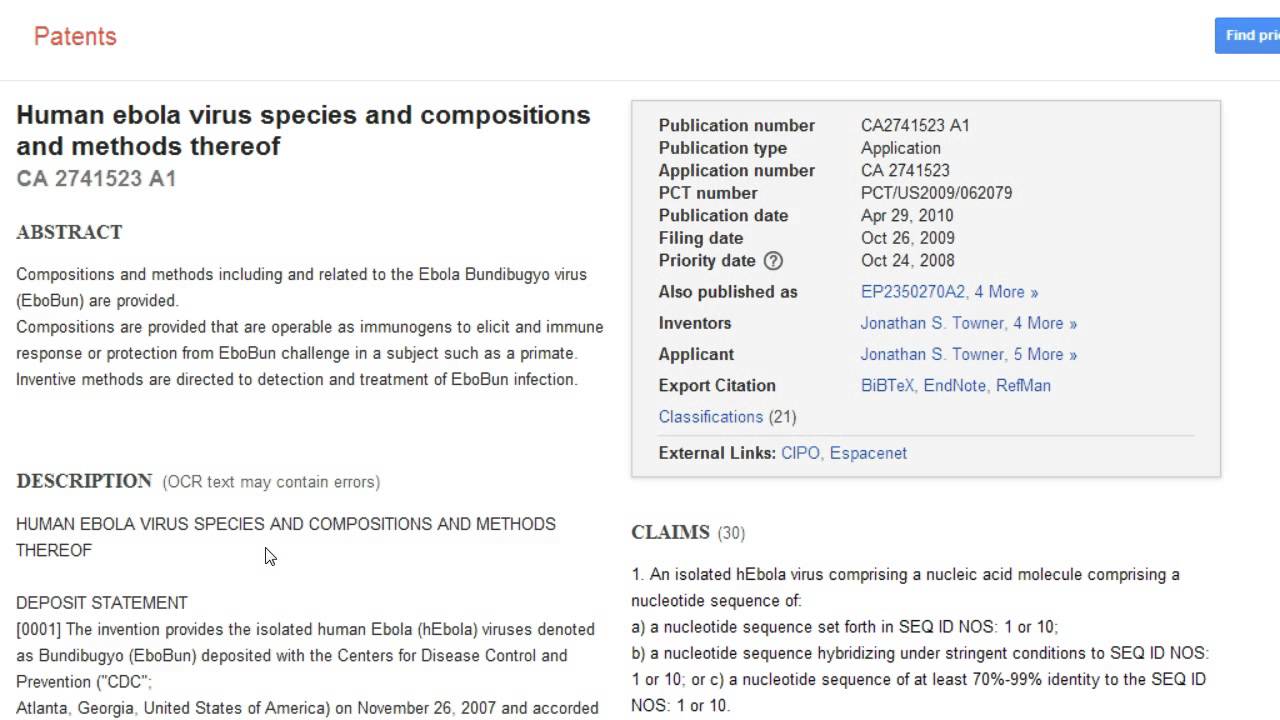
Task: Export citation as BiBTeX
Action: click(x=887, y=385)
